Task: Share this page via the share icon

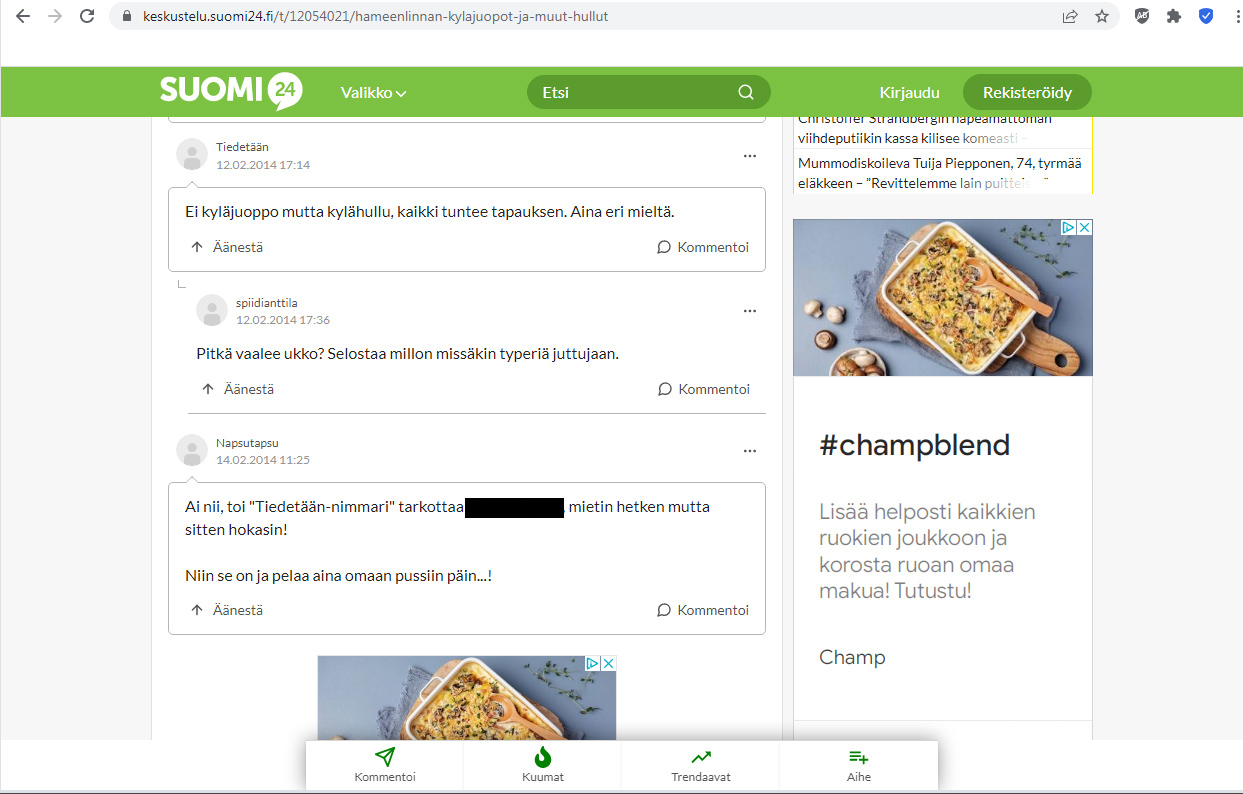Action: (1070, 16)
